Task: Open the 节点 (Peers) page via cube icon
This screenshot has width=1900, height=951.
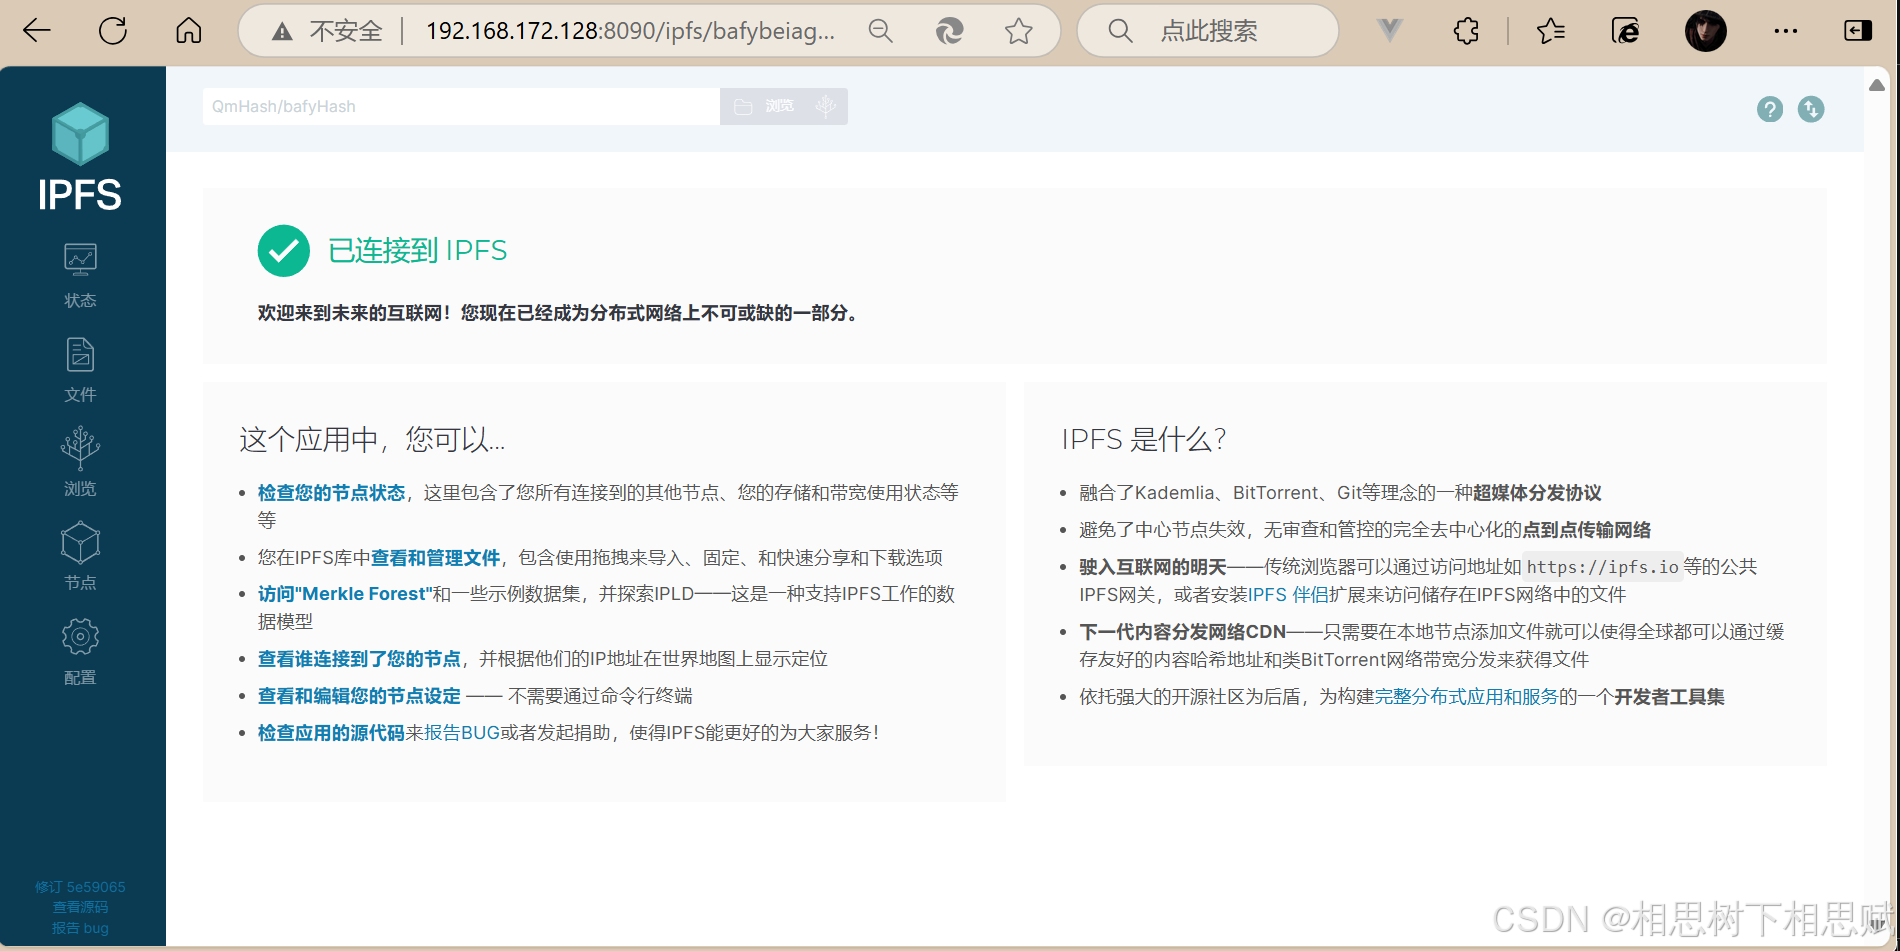Action: [80, 555]
